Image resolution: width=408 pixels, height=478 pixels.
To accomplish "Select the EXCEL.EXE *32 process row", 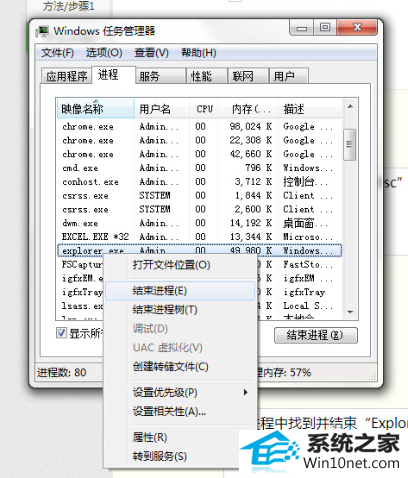I will (199, 237).
